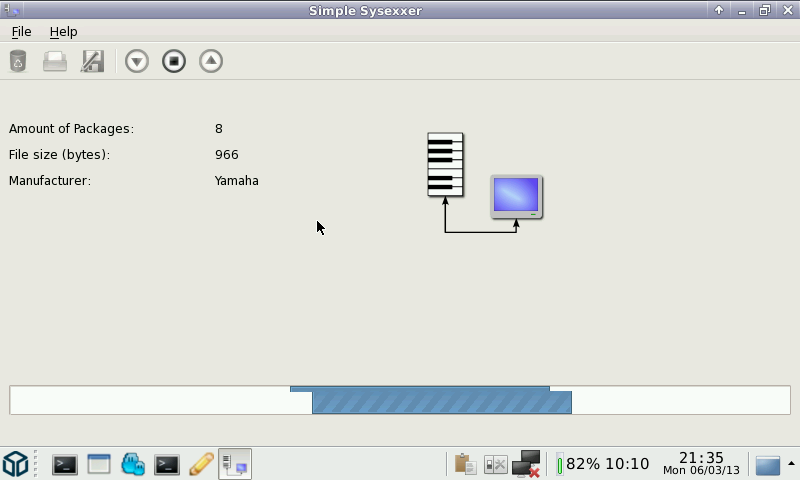This screenshot has width=800, height=480.
Task: Close the Simple Sysexxer window
Action: [787, 10]
